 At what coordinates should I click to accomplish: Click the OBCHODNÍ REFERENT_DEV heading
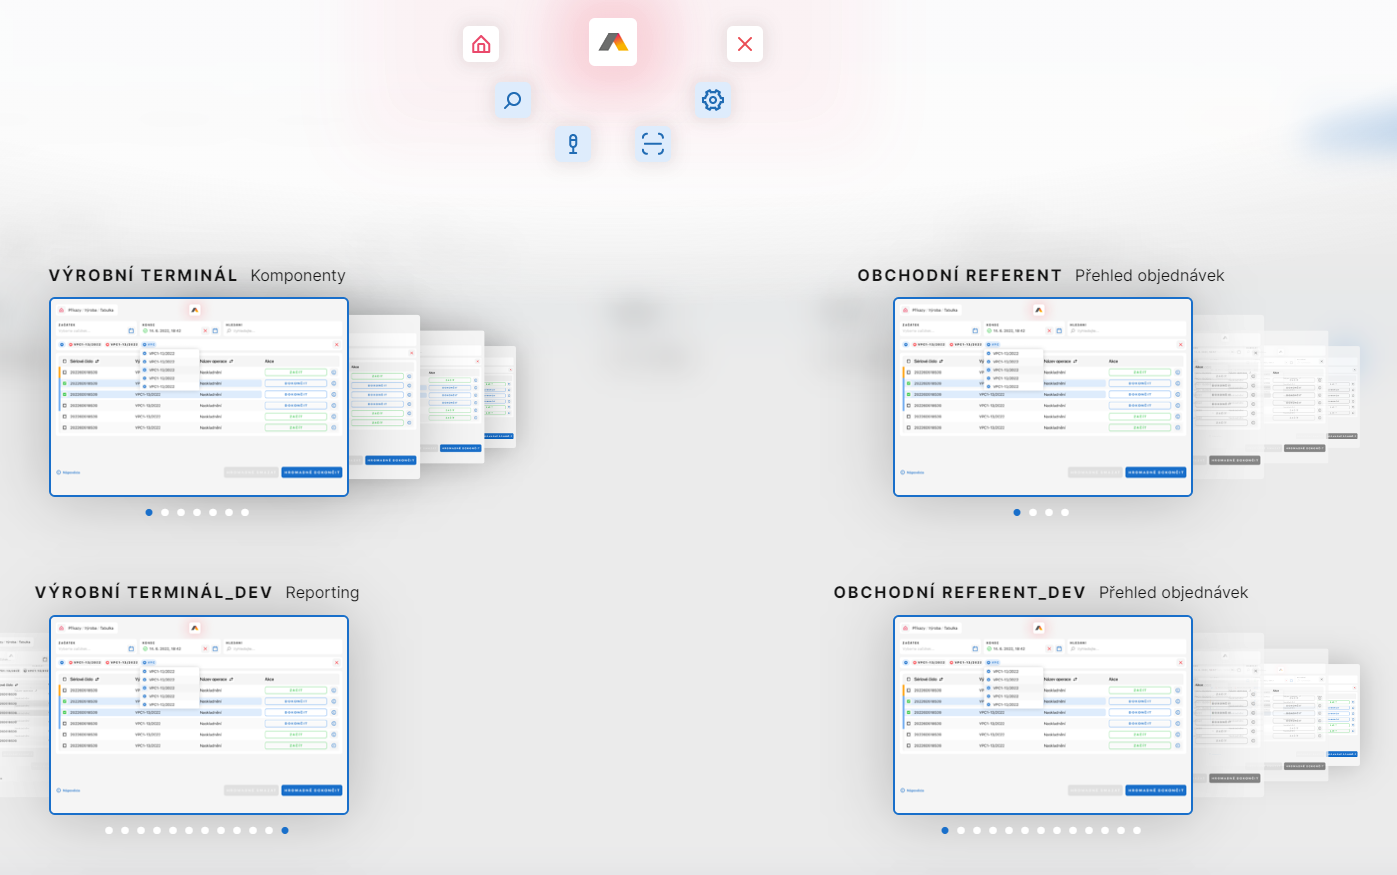click(959, 593)
